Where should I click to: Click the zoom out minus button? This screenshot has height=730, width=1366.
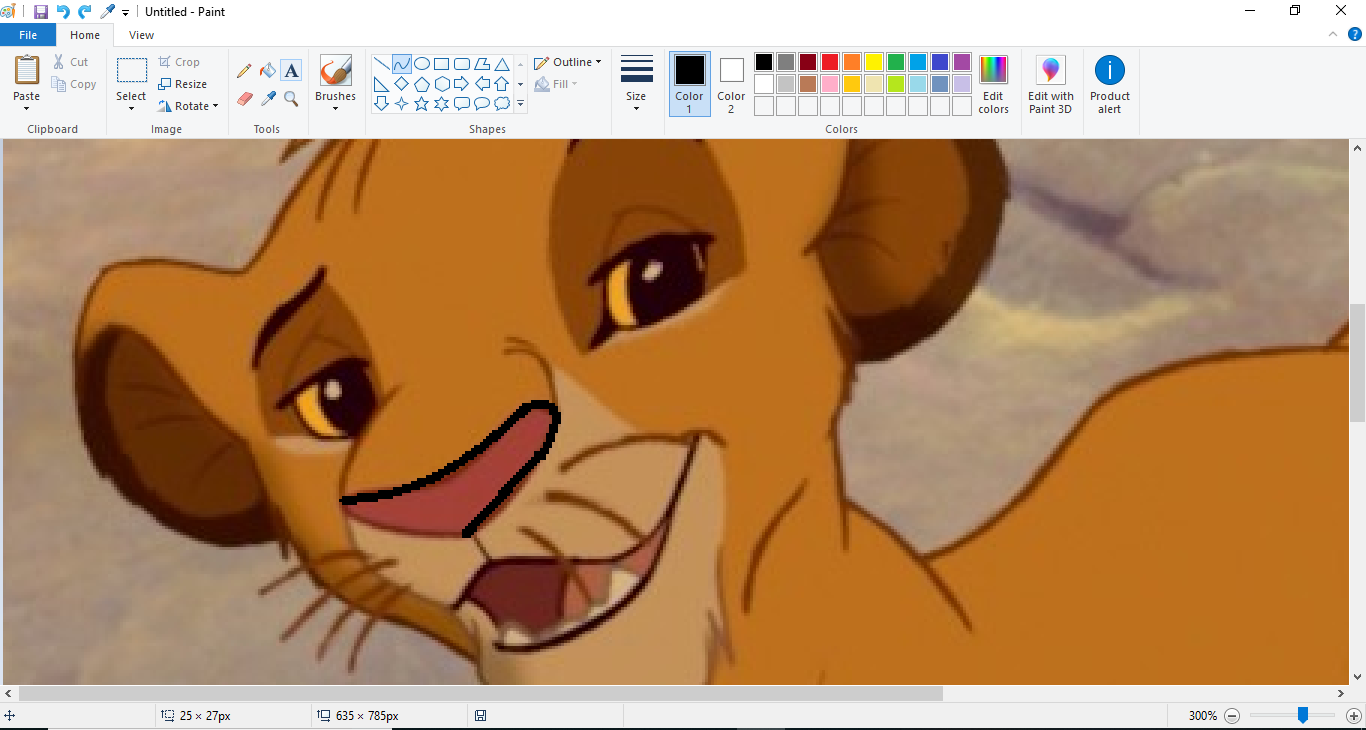(1232, 716)
